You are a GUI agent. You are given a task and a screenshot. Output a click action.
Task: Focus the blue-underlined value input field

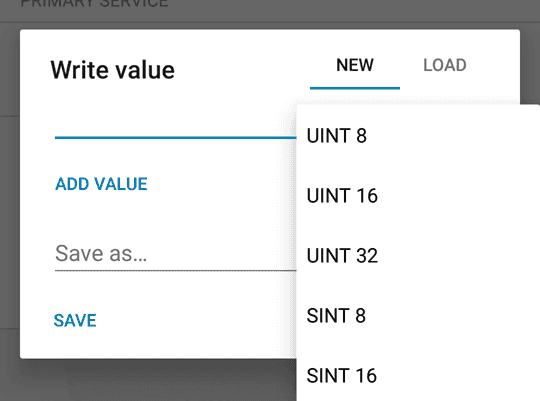(x=175, y=124)
